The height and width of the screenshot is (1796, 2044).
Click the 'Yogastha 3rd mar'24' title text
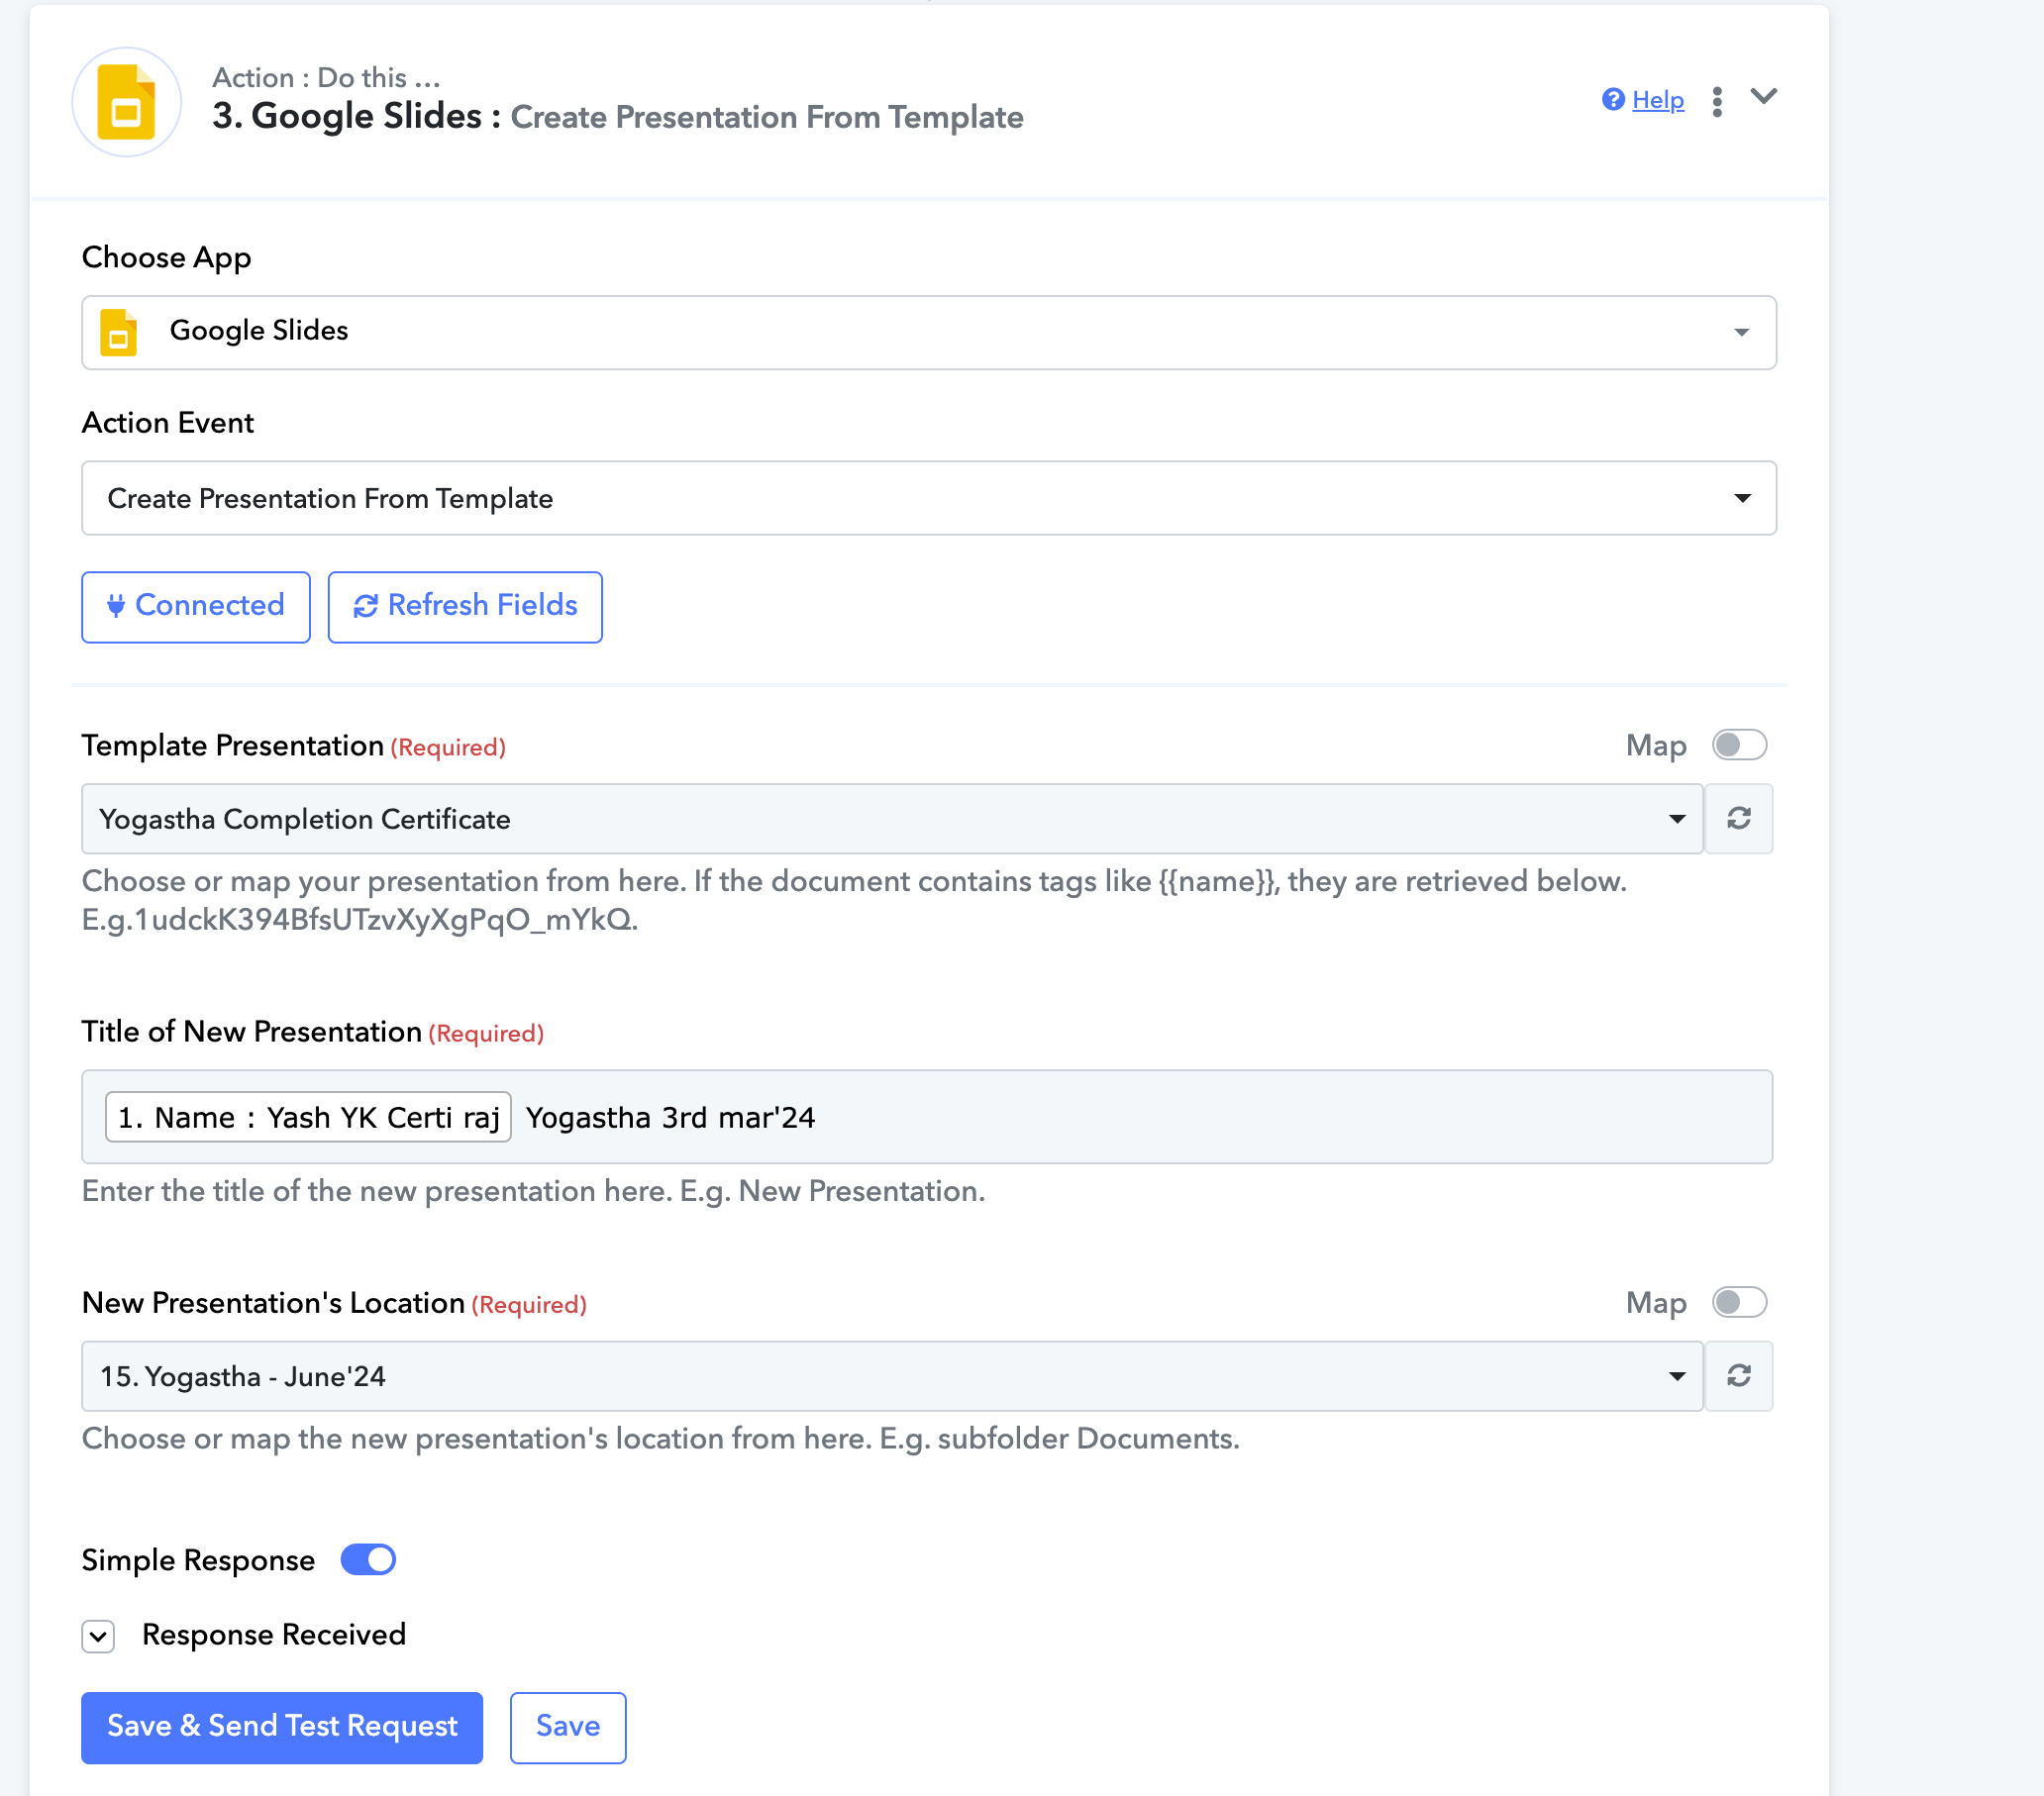click(x=671, y=1117)
